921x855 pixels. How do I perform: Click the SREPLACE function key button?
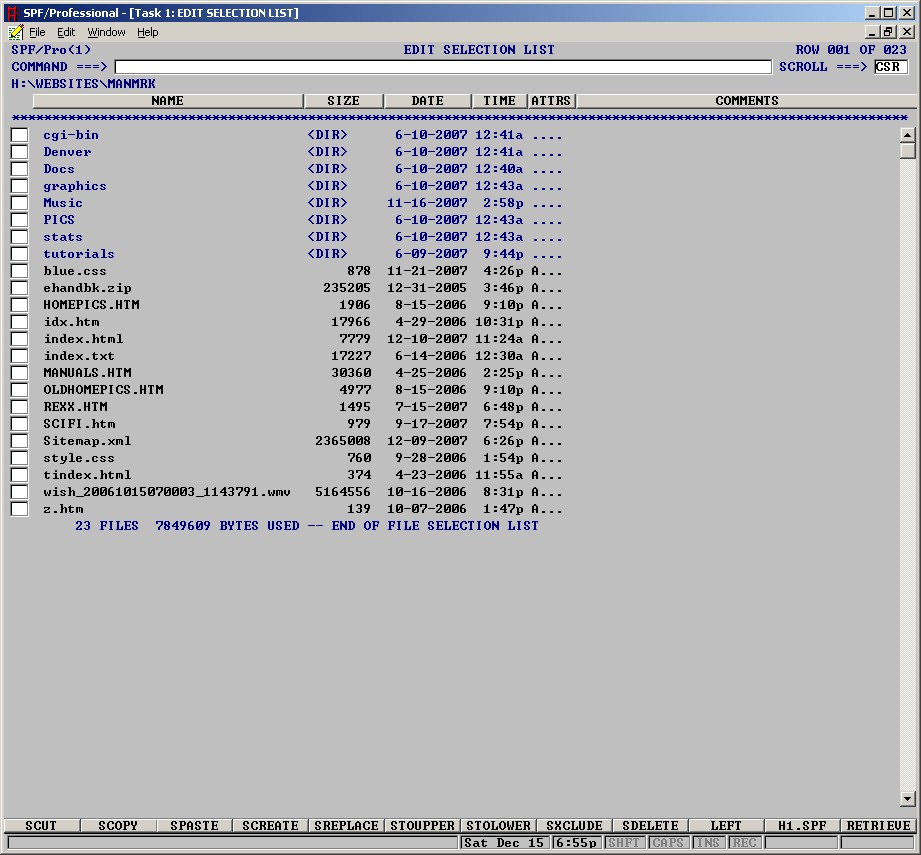pyautogui.click(x=346, y=826)
